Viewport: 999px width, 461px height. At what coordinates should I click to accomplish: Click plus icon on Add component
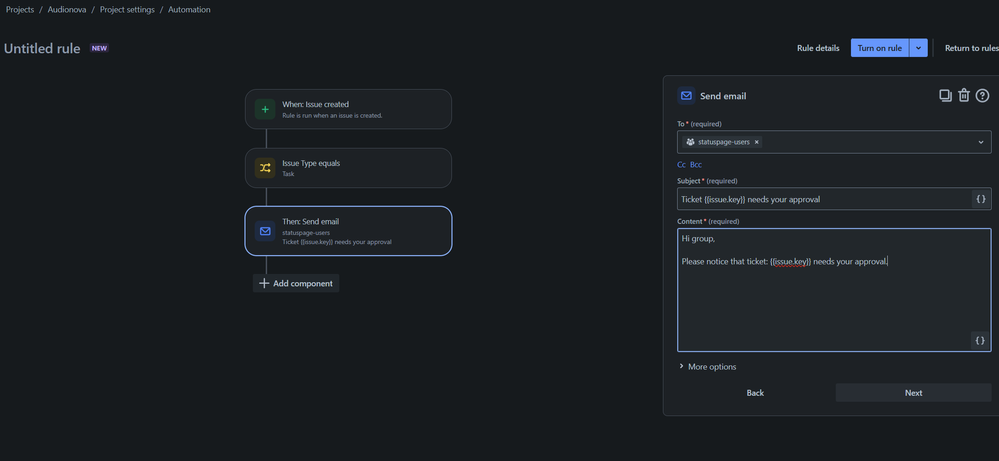click(x=264, y=283)
